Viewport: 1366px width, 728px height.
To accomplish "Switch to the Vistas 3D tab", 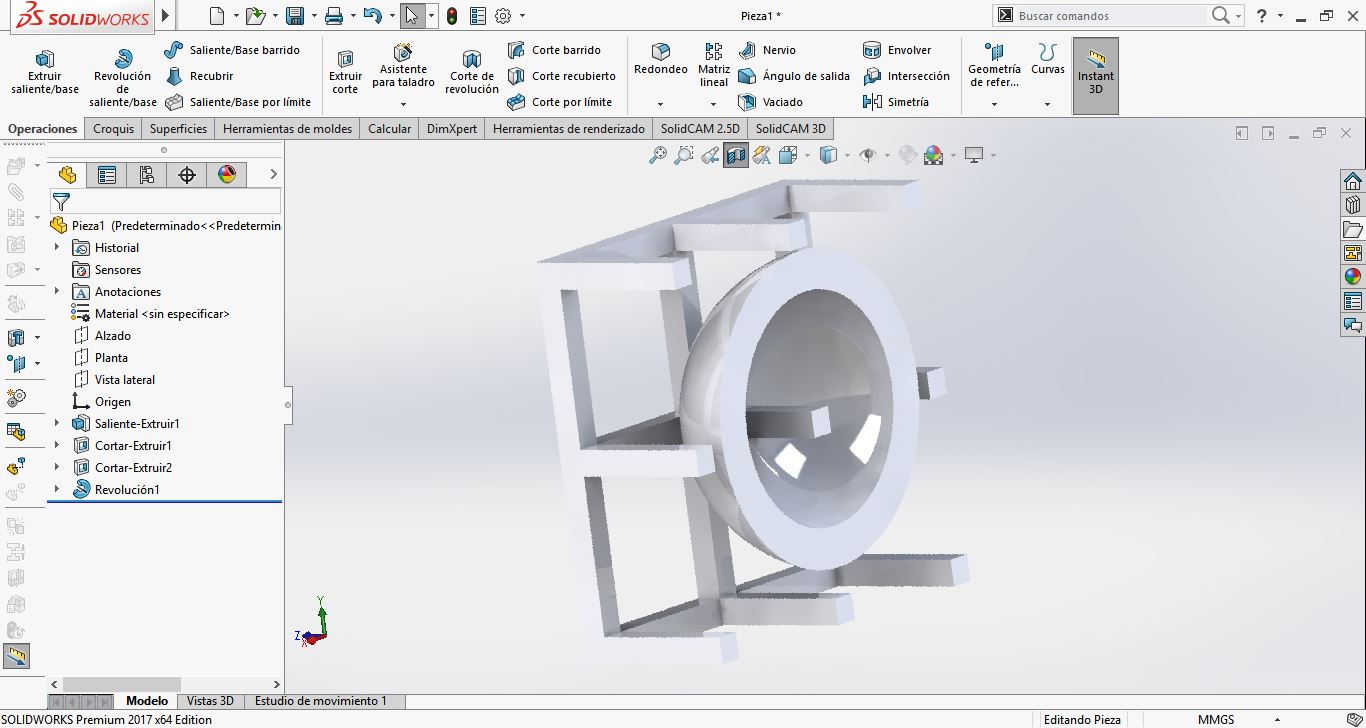I will 210,701.
